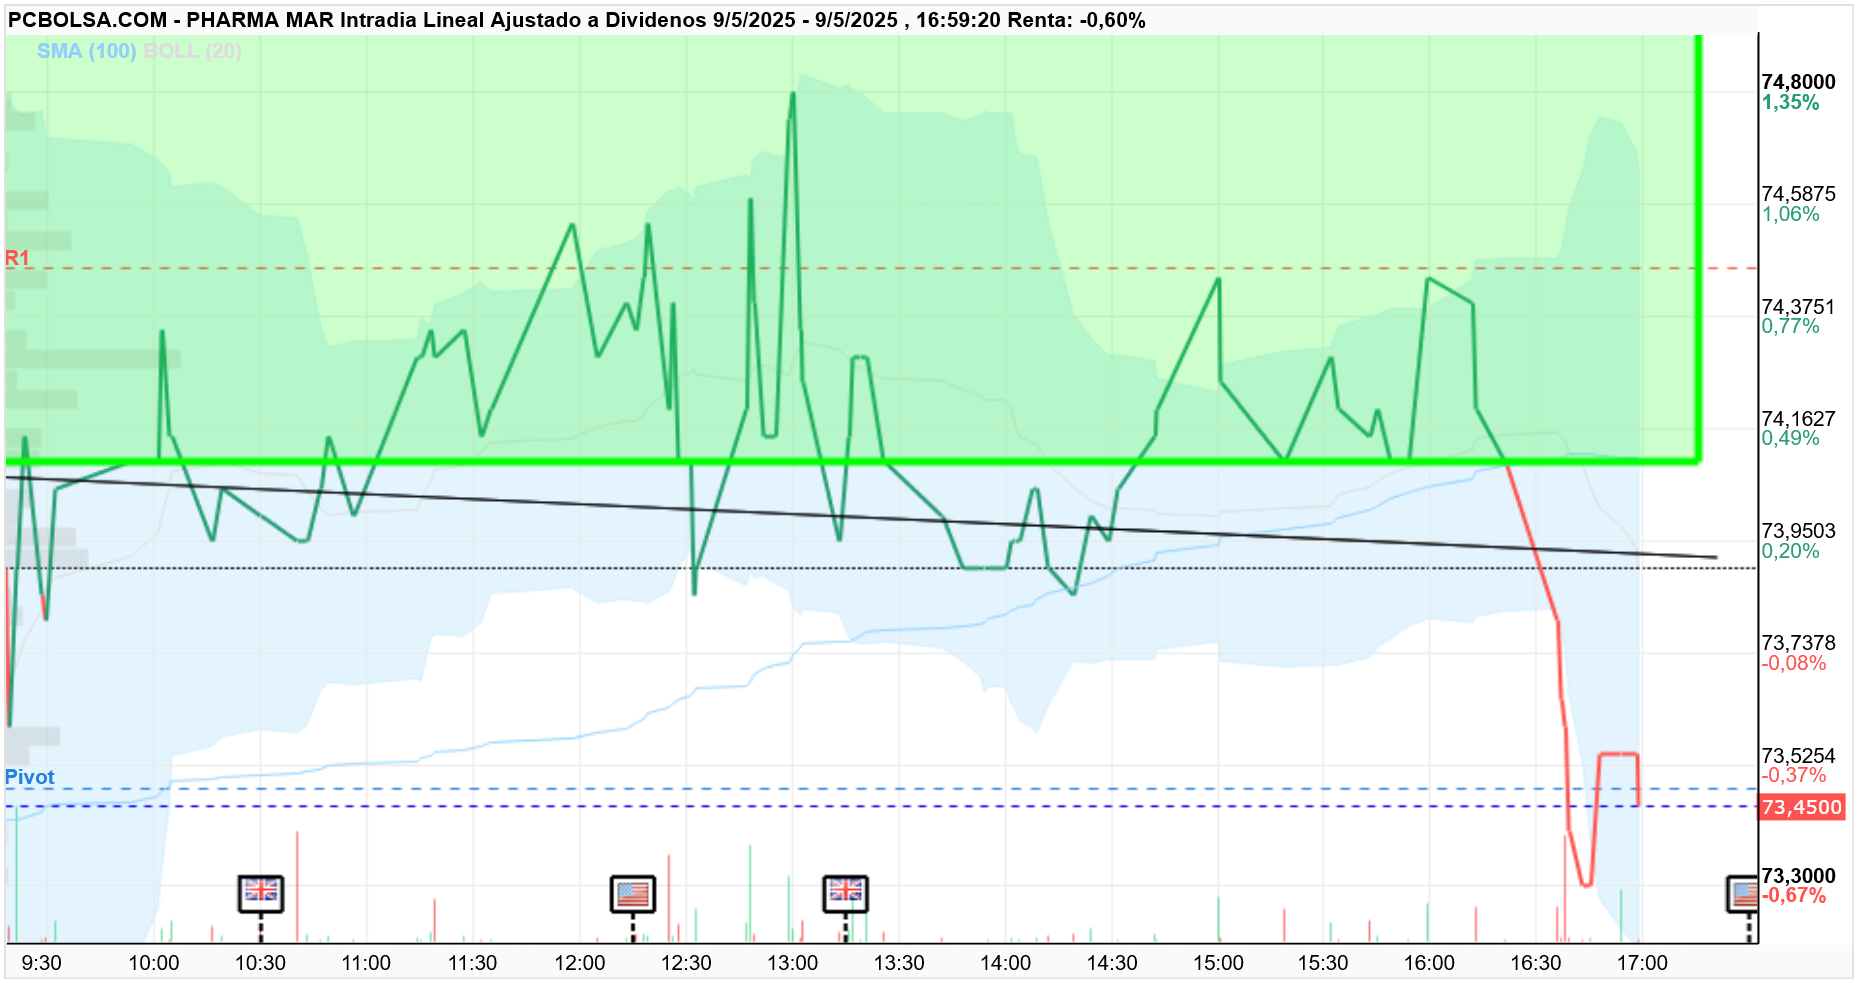Click the UK flag event marker near 10:30

(261, 893)
